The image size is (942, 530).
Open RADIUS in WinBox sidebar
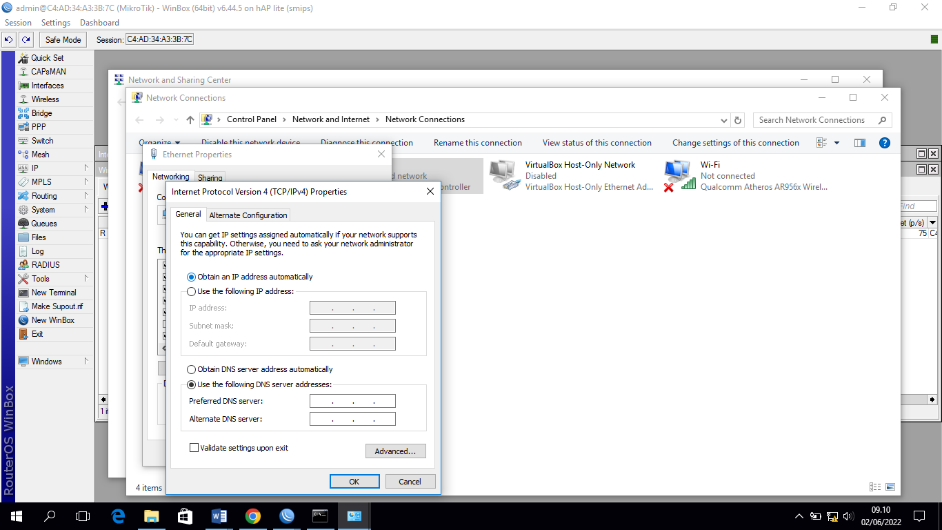pyautogui.click(x=46, y=265)
